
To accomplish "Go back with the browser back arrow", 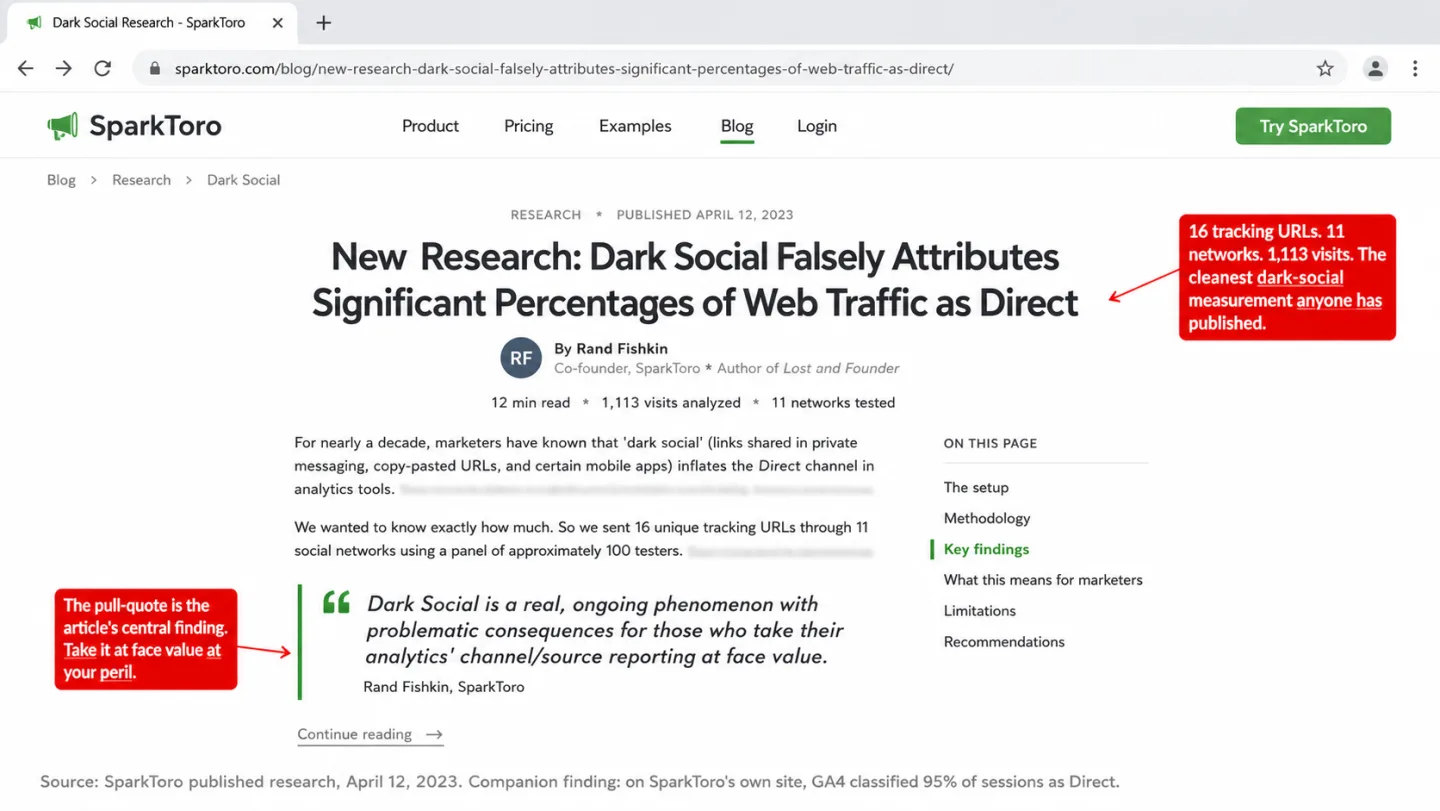I will click(26, 68).
